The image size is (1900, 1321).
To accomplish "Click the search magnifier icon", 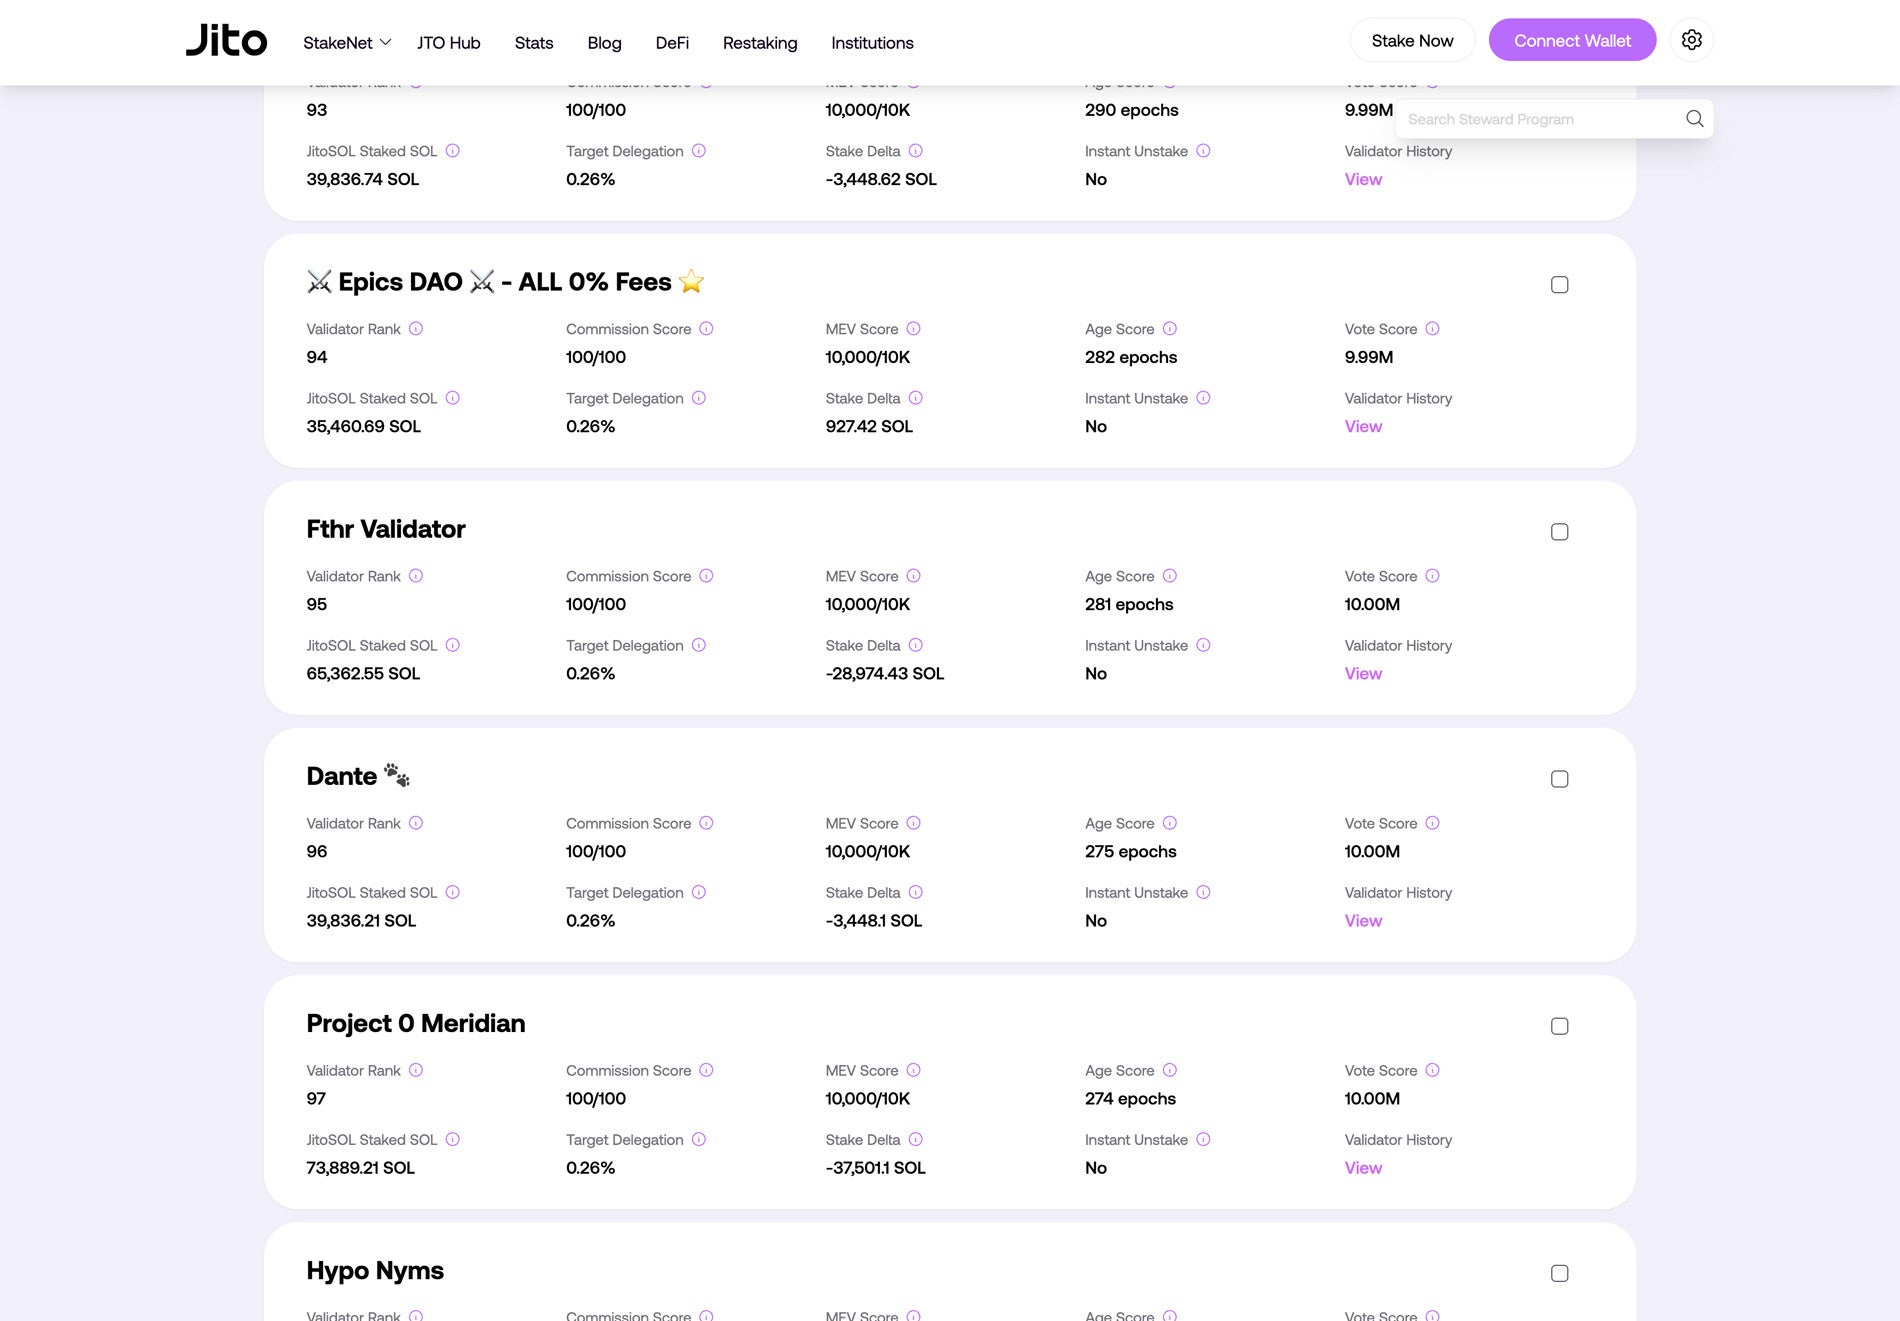I will click(1694, 119).
